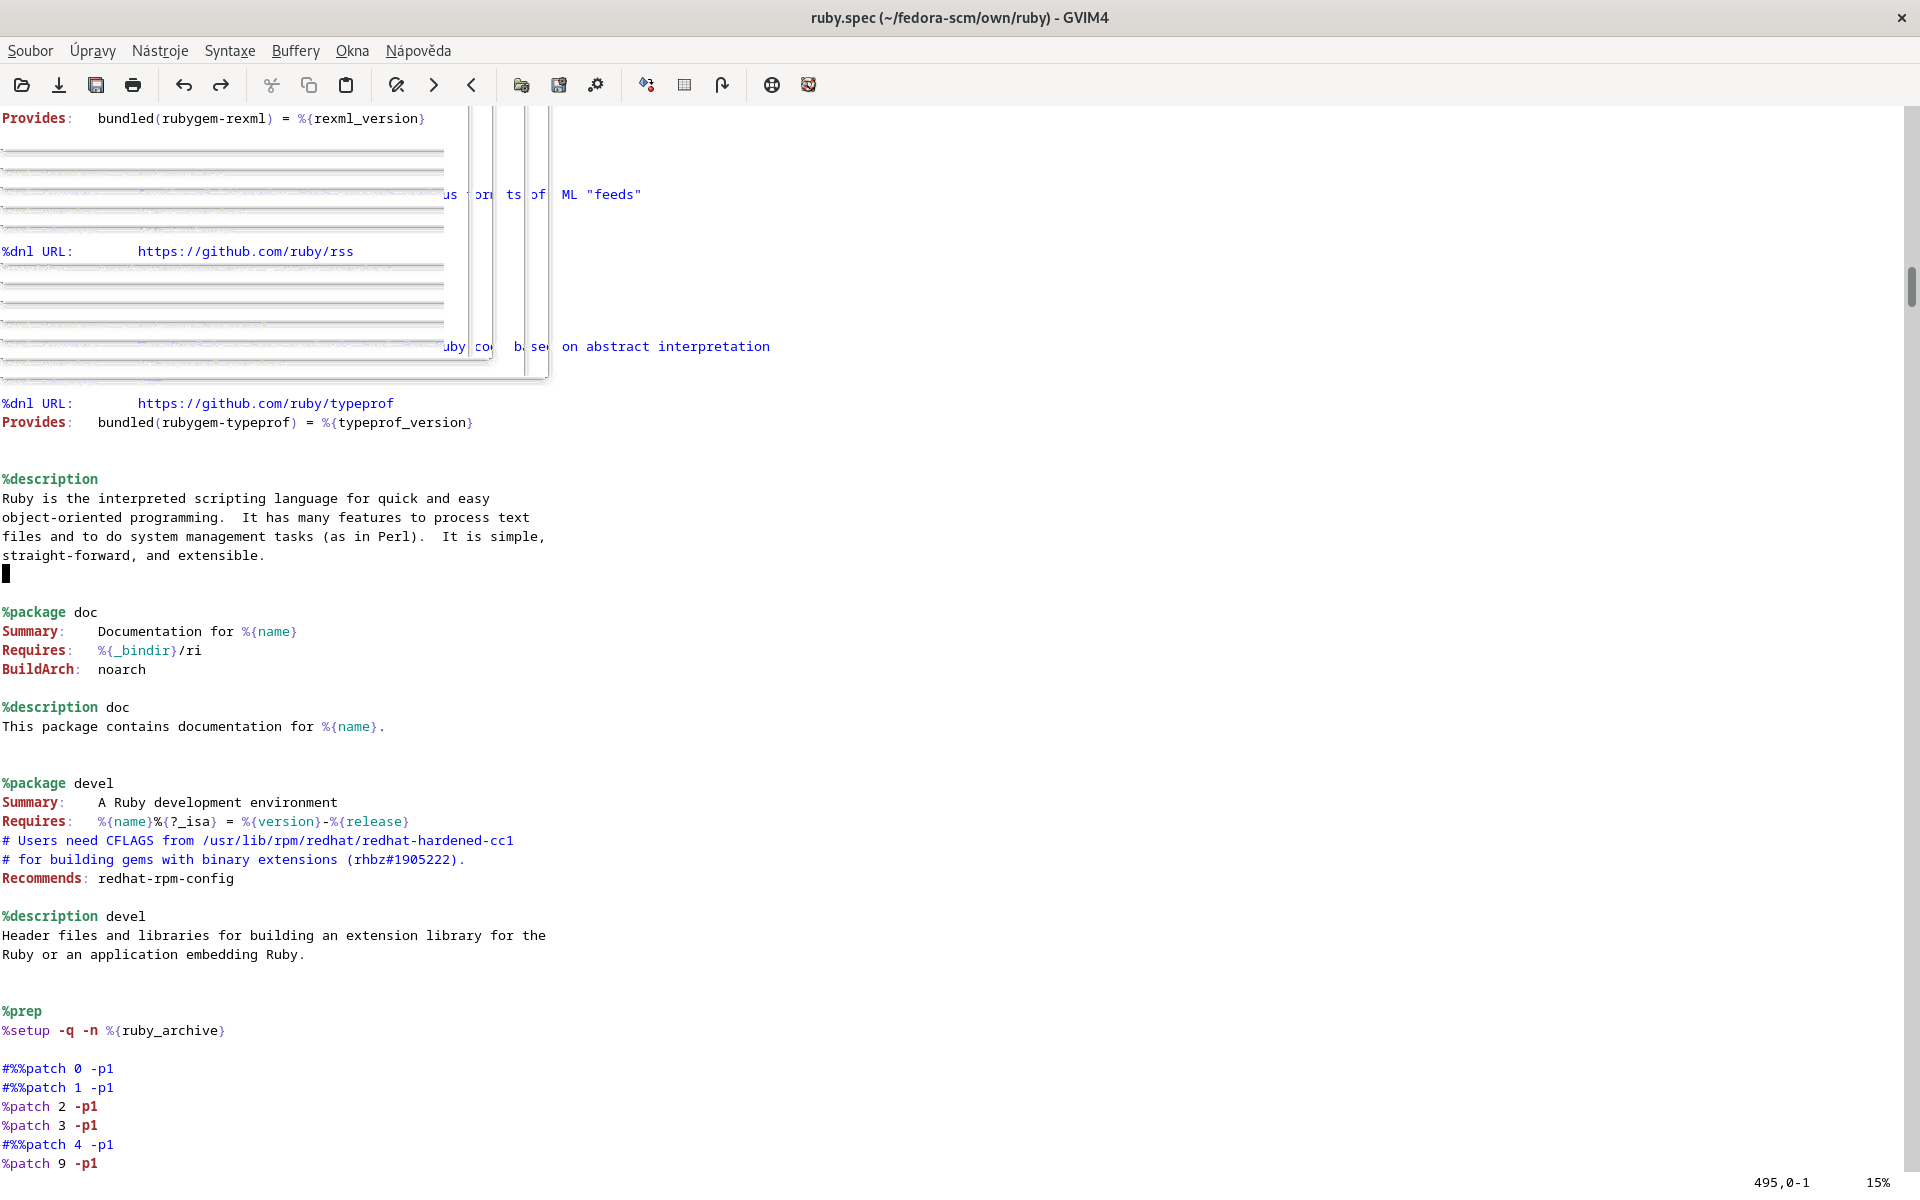This screenshot has width=1920, height=1200.
Task: Click '%{rexml_version}' macro text
Action: 362,119
